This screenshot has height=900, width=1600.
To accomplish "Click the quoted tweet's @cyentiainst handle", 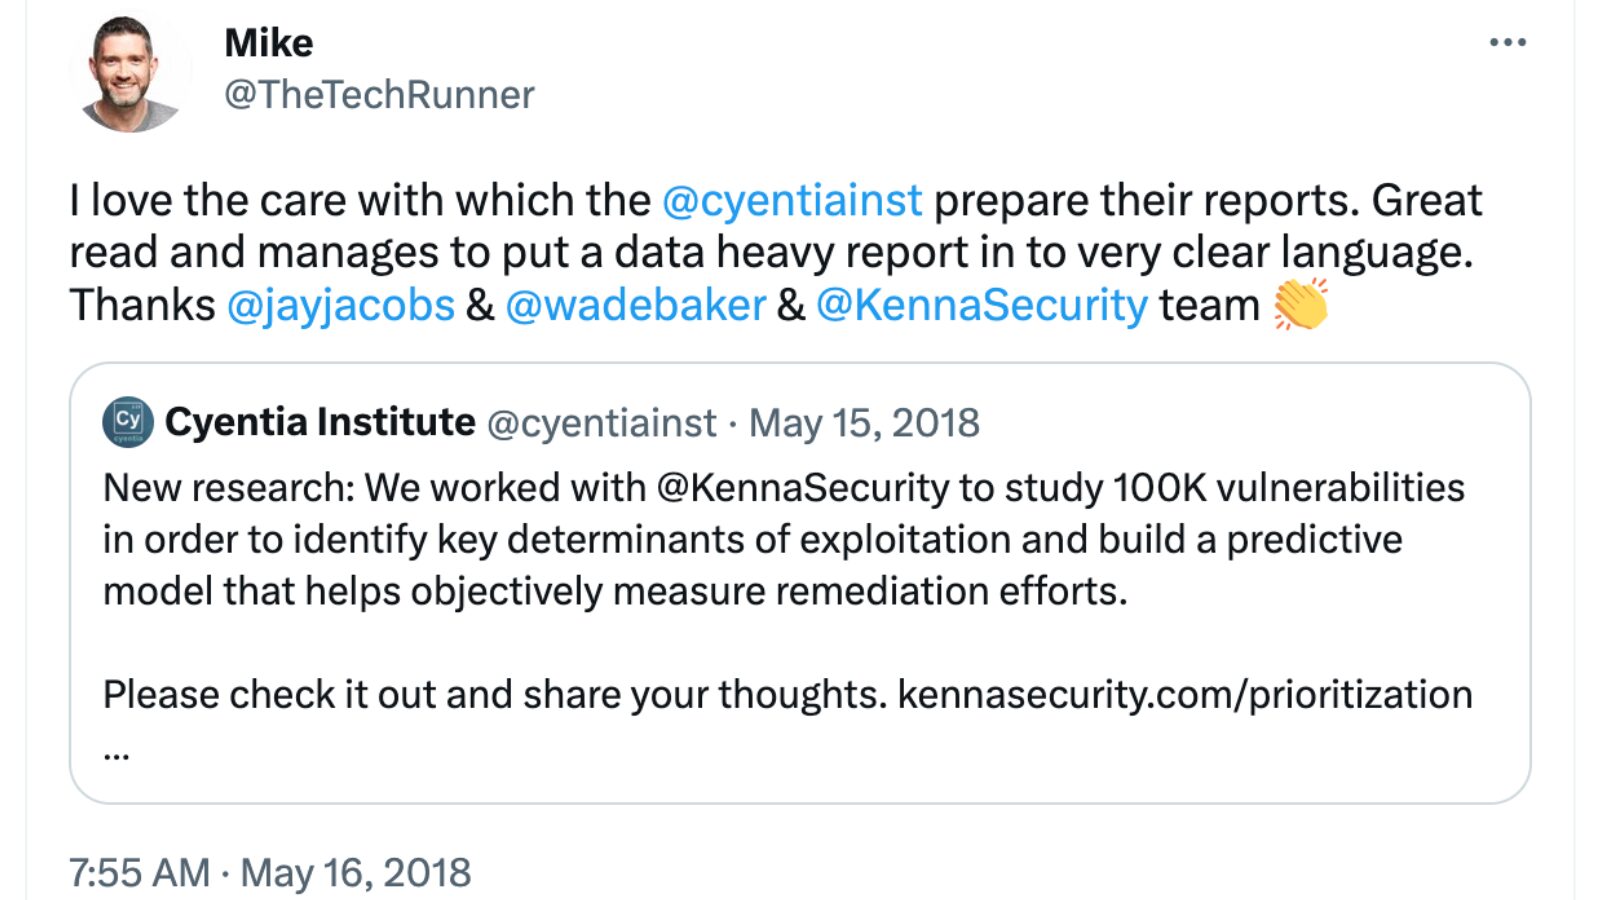I will point(602,423).
